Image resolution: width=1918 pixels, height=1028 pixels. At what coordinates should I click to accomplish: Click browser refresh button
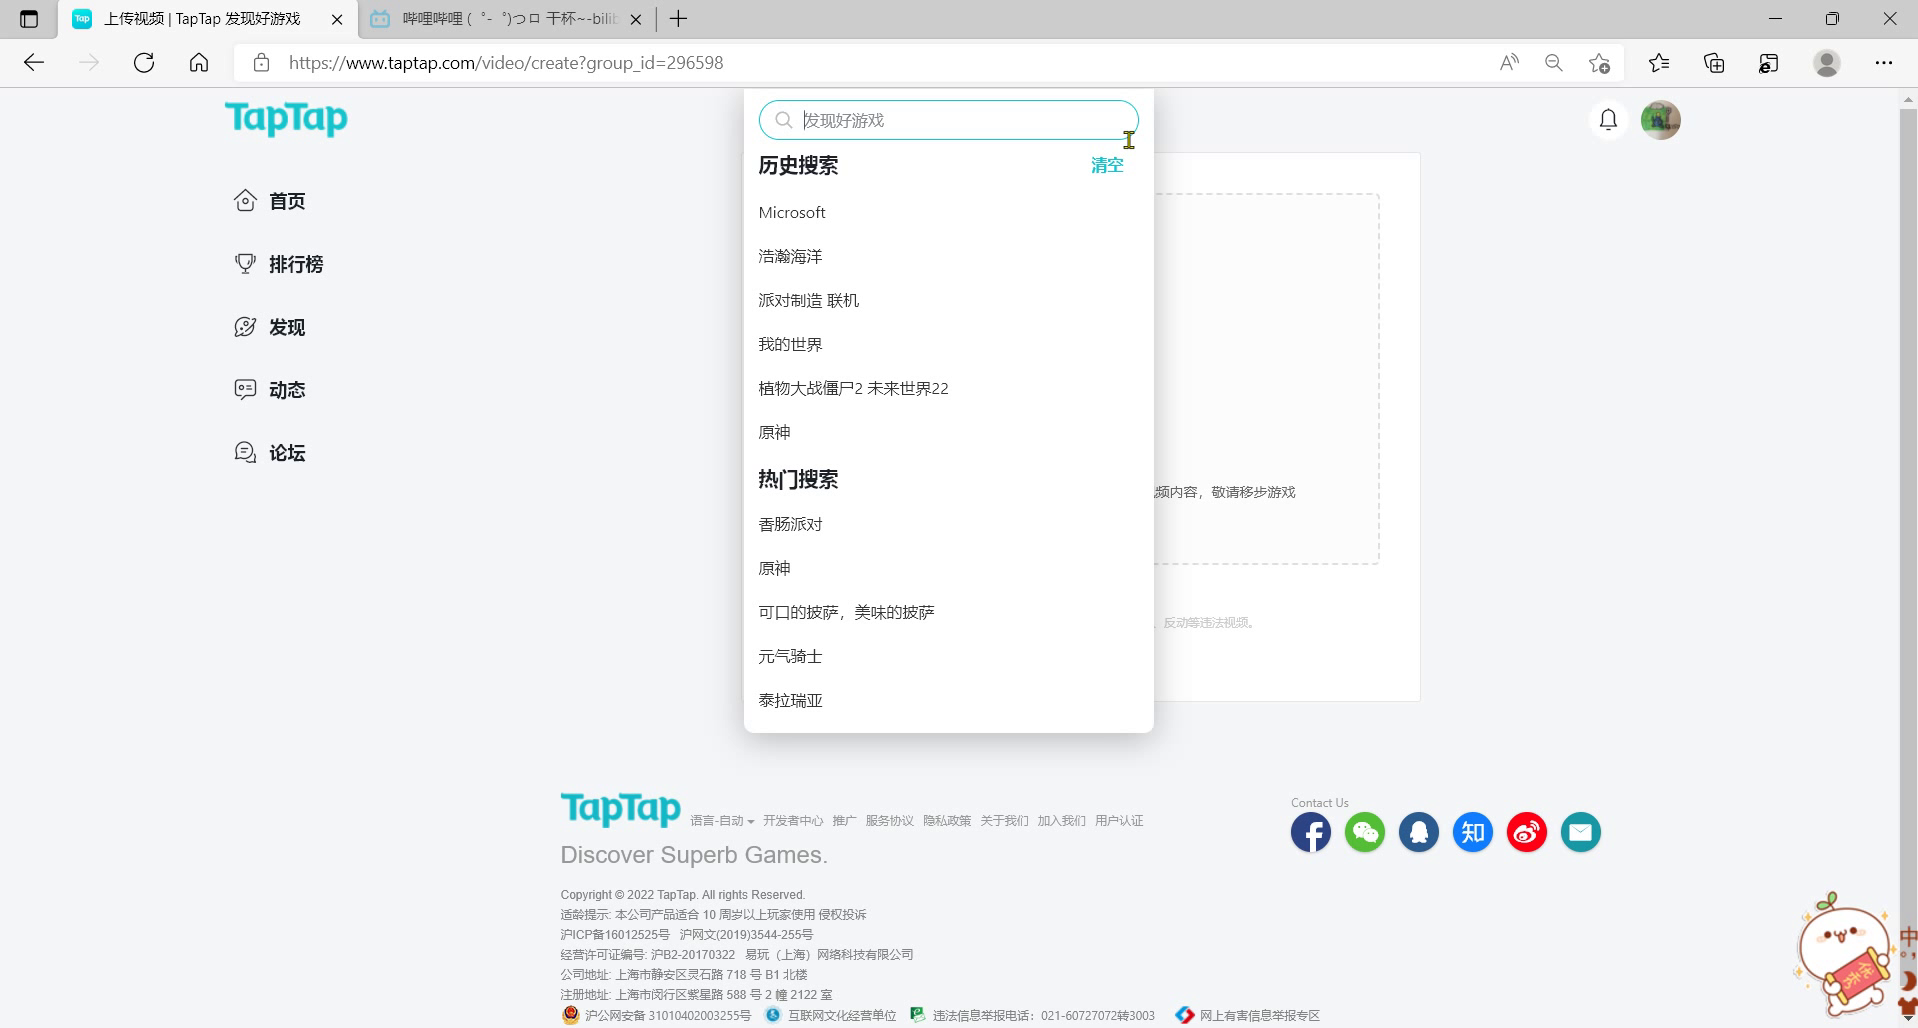[144, 63]
